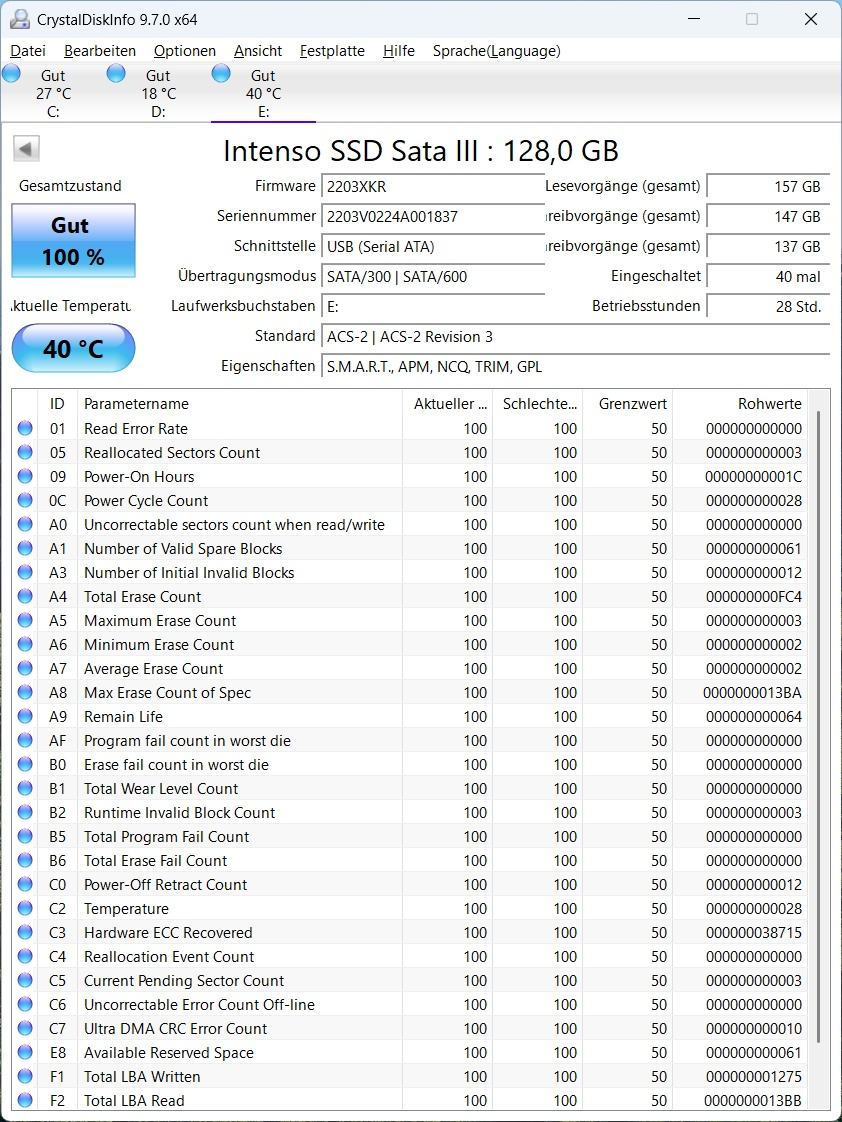The image size is (842, 1122).
Task: Click status orb of Hardware ECC Recovered row
Action: 25,932
